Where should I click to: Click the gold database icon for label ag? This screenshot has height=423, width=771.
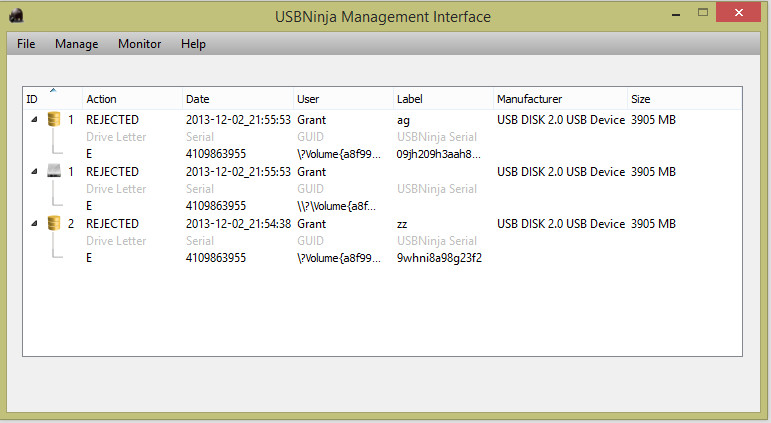54,120
